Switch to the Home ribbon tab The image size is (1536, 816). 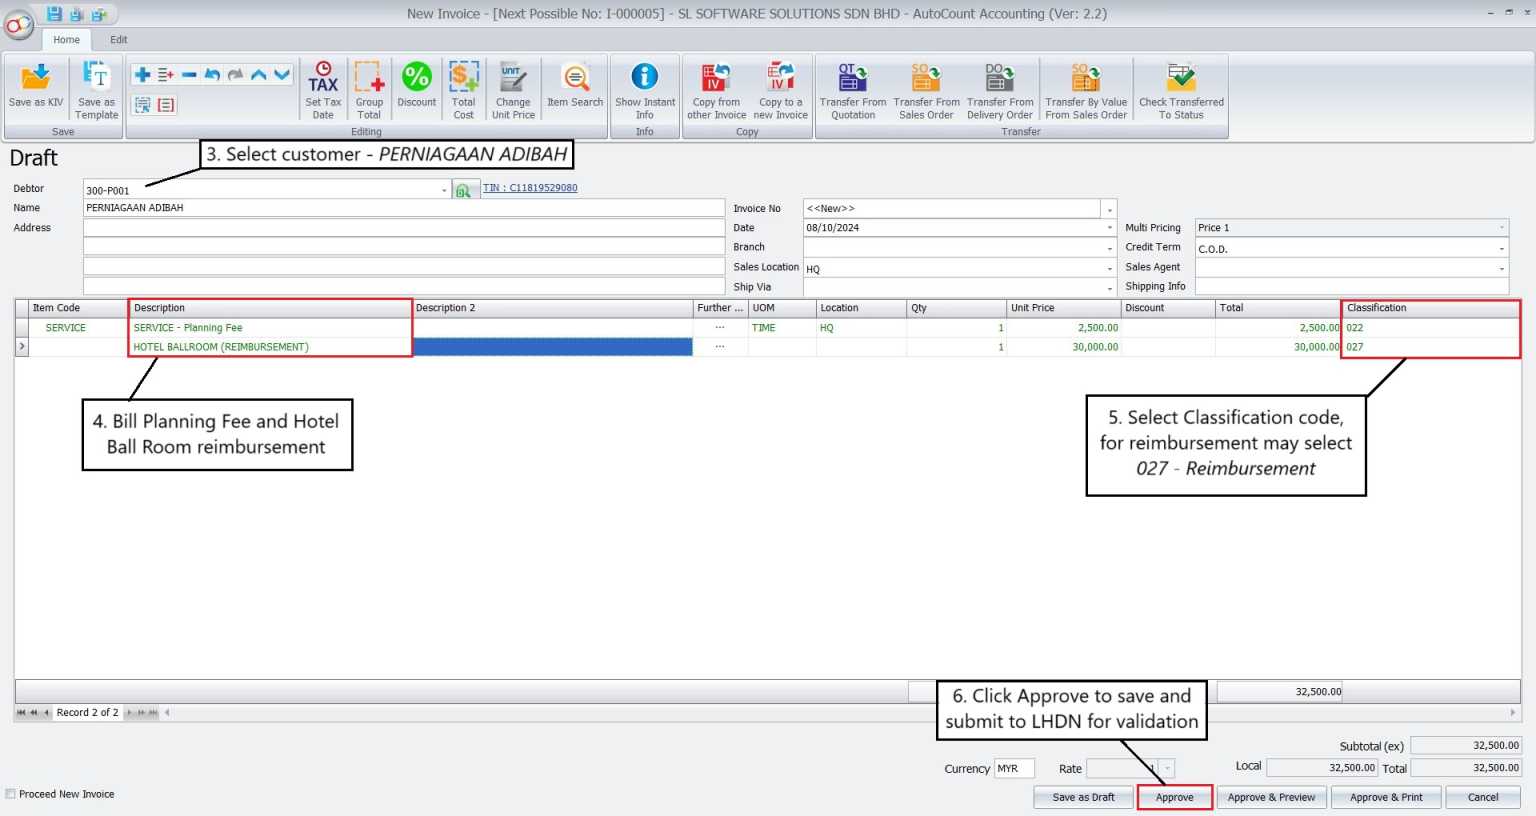(x=67, y=40)
